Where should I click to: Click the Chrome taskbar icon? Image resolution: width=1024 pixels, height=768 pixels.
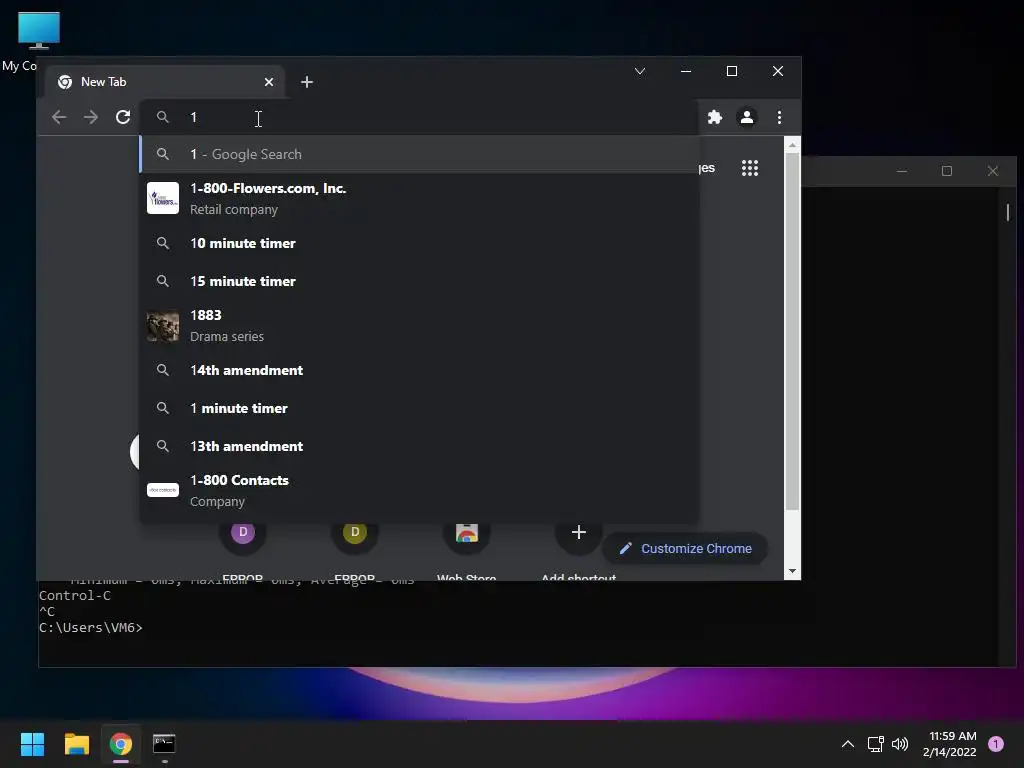121,744
